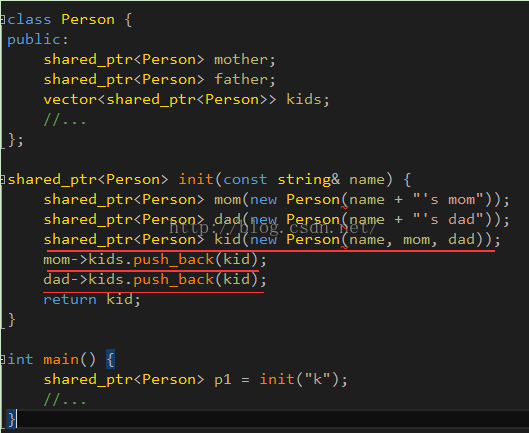Click the highlighted closing brace of main

pos(11,420)
